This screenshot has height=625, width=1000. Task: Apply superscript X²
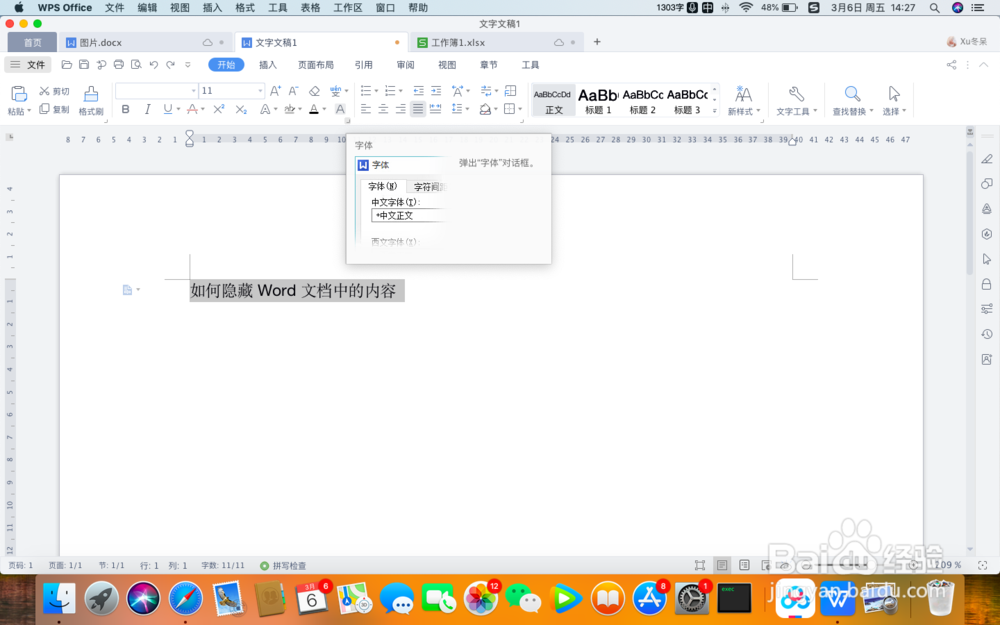pyautogui.click(x=219, y=109)
